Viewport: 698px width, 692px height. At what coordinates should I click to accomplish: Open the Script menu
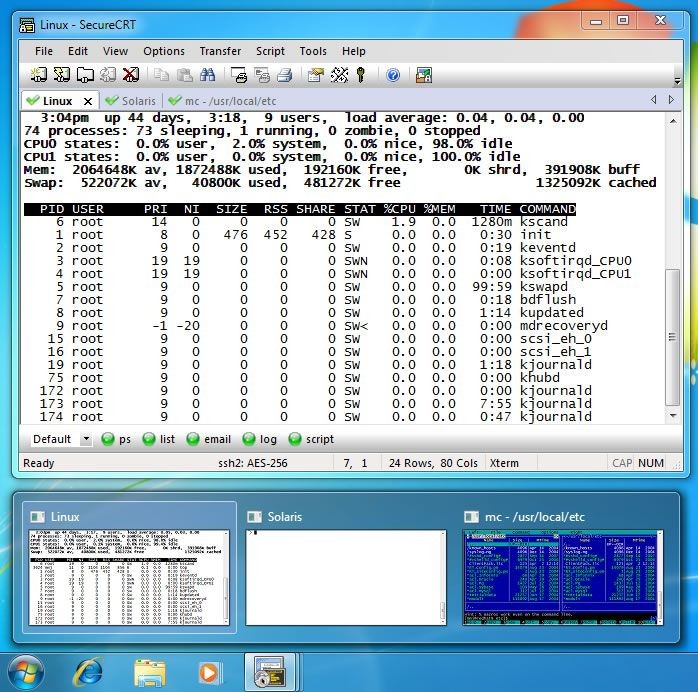[270, 51]
